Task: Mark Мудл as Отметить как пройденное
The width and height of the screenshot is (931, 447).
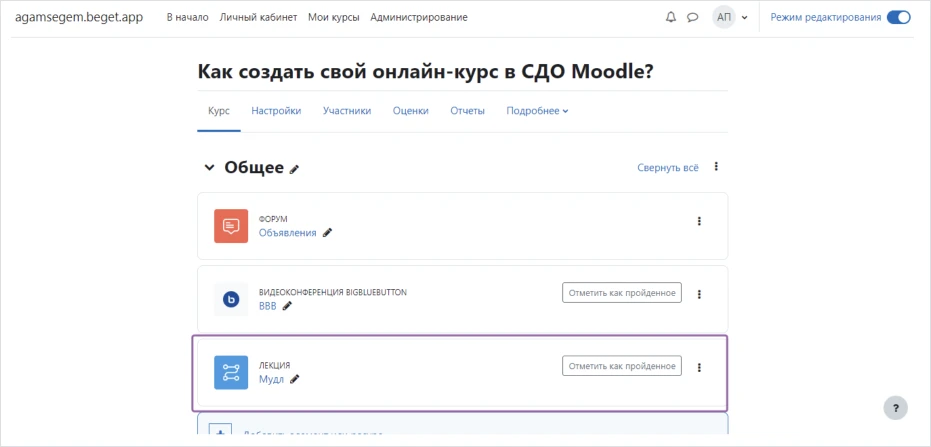Action: [x=622, y=366]
